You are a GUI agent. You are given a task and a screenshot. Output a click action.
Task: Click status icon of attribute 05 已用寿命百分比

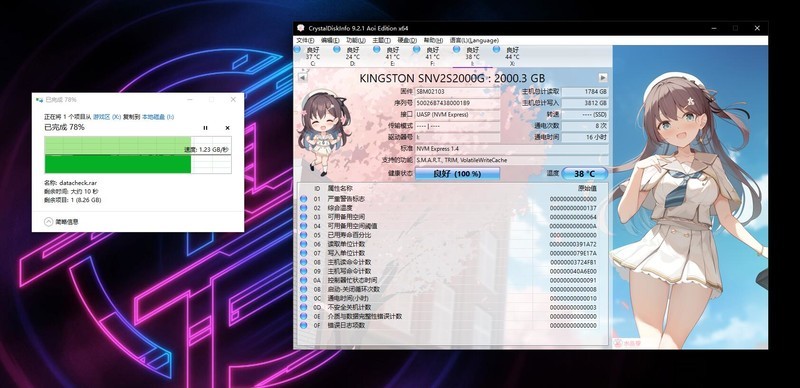click(304, 235)
